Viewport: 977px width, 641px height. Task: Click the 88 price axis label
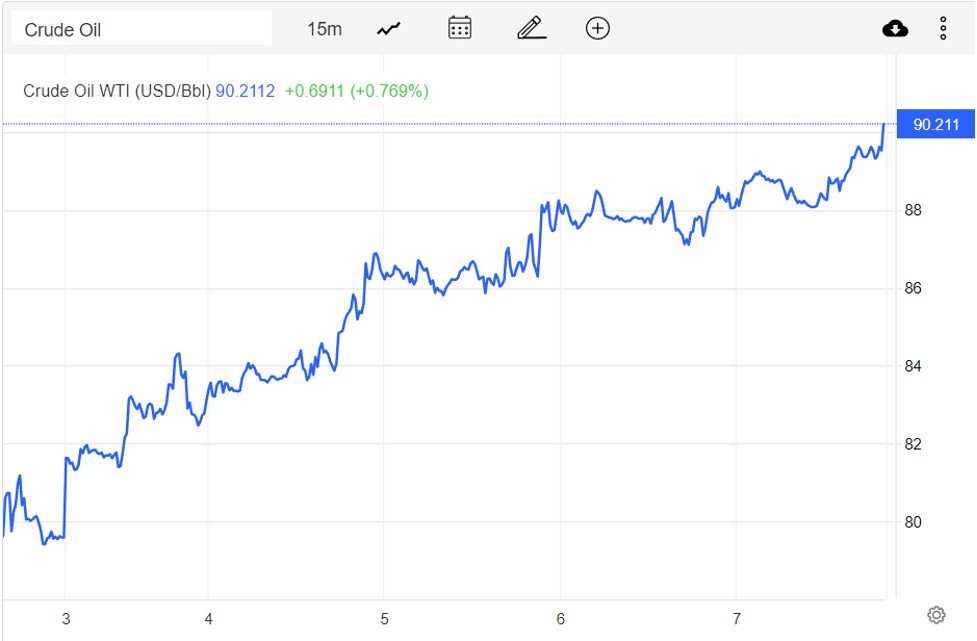(914, 210)
